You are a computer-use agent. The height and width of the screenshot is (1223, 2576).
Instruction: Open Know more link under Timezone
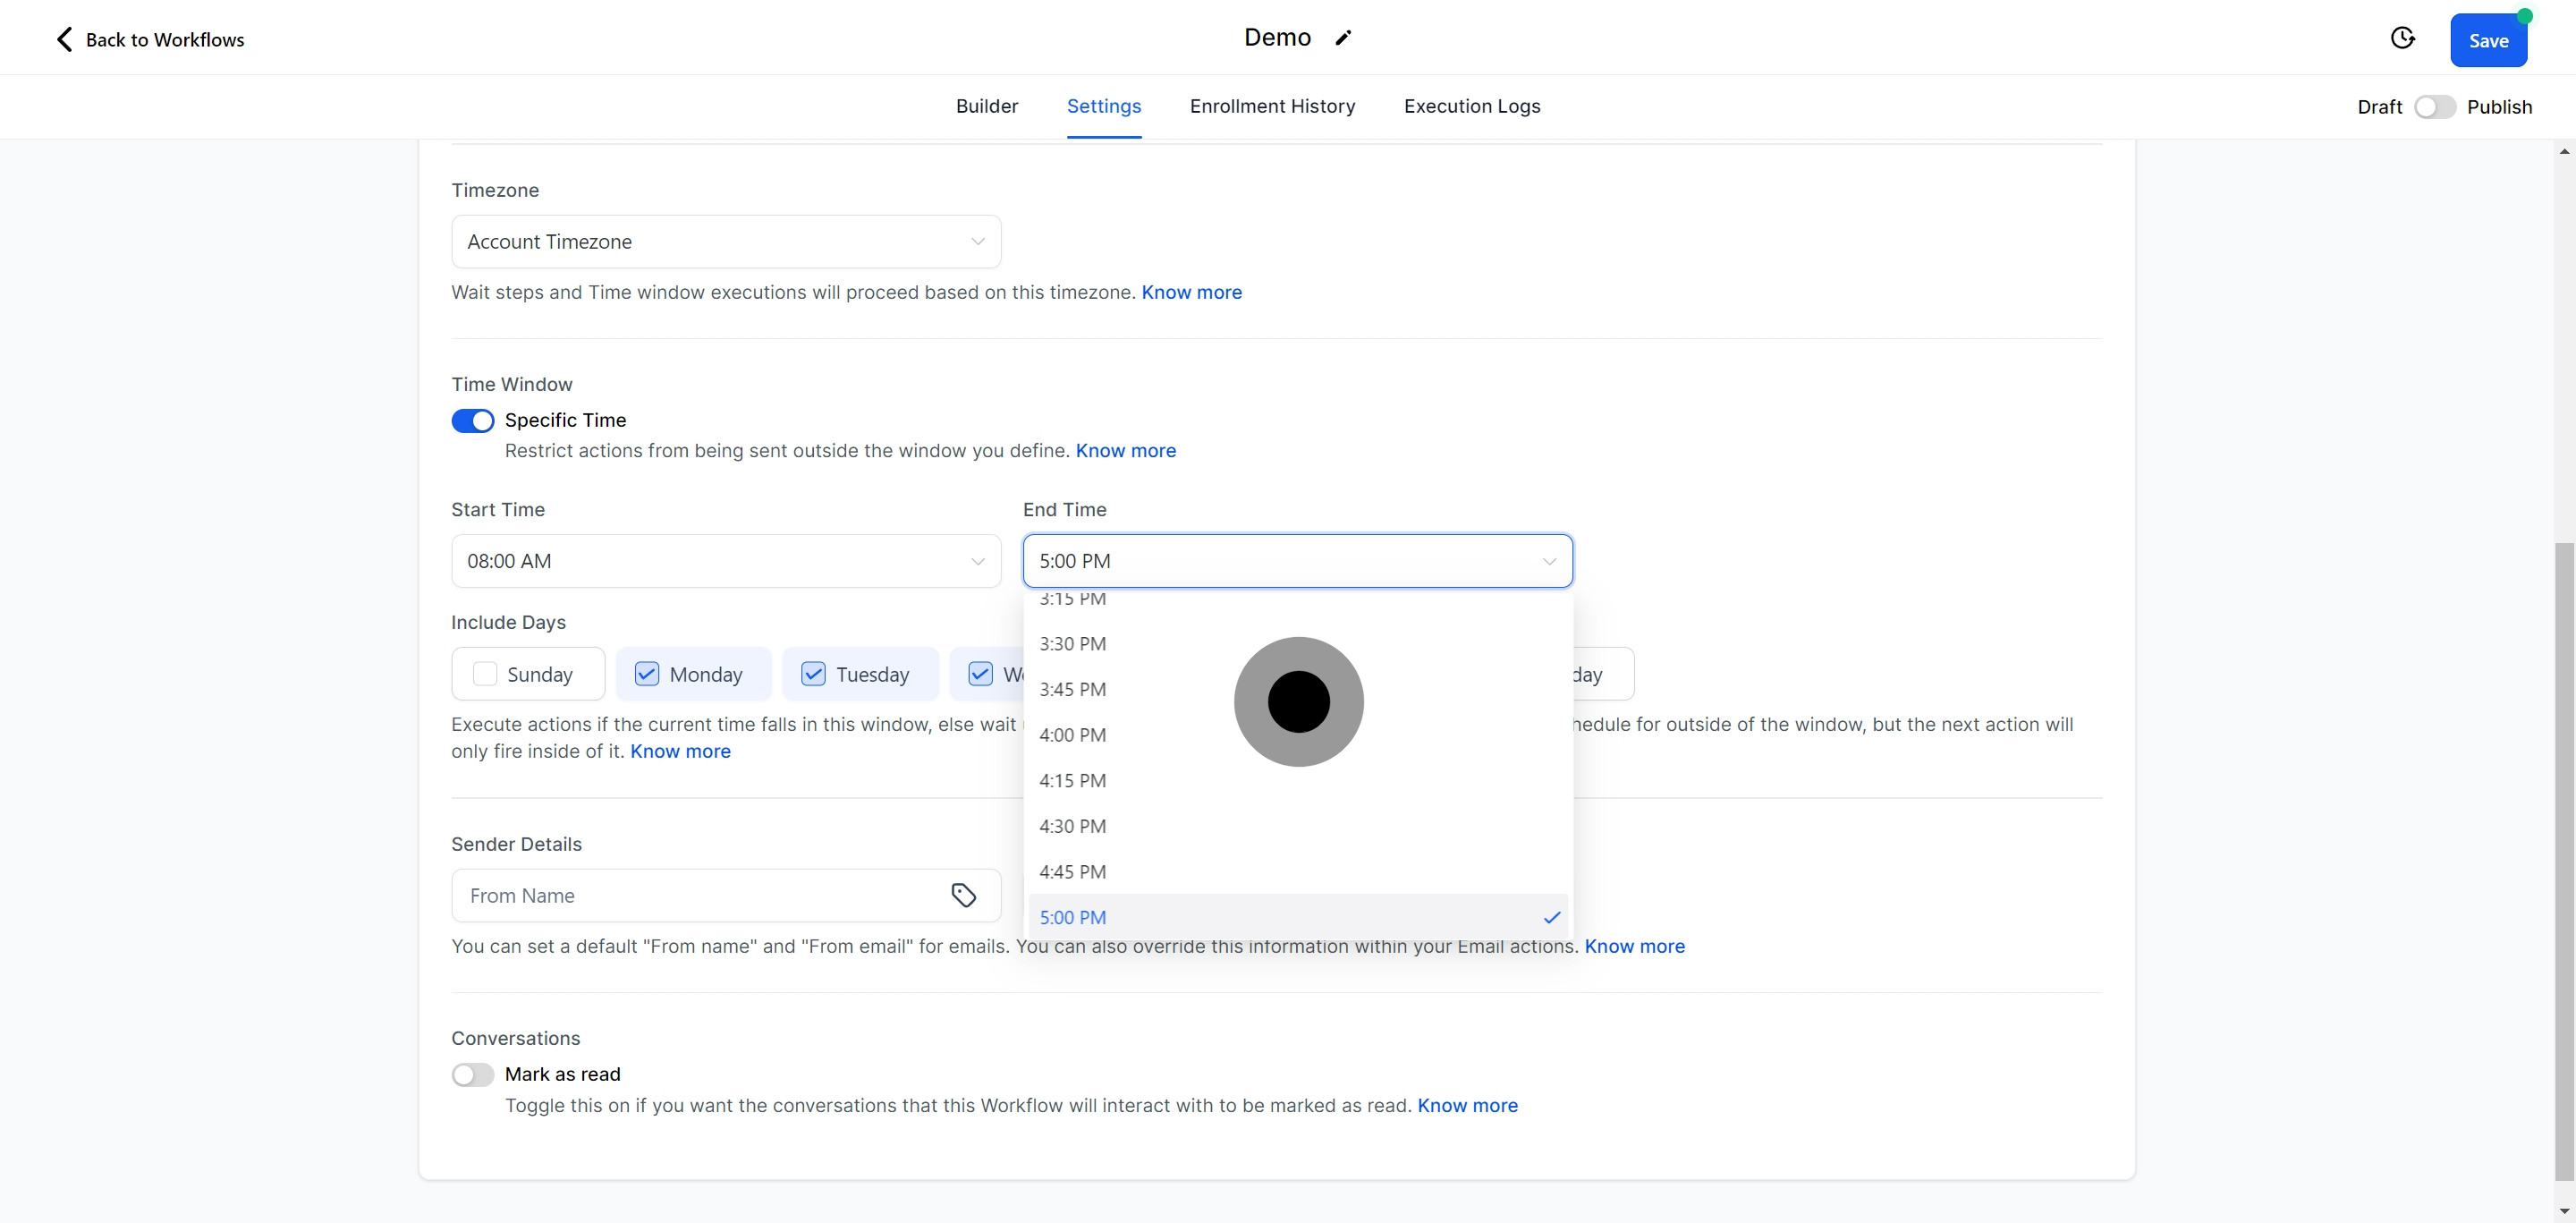click(x=1191, y=292)
